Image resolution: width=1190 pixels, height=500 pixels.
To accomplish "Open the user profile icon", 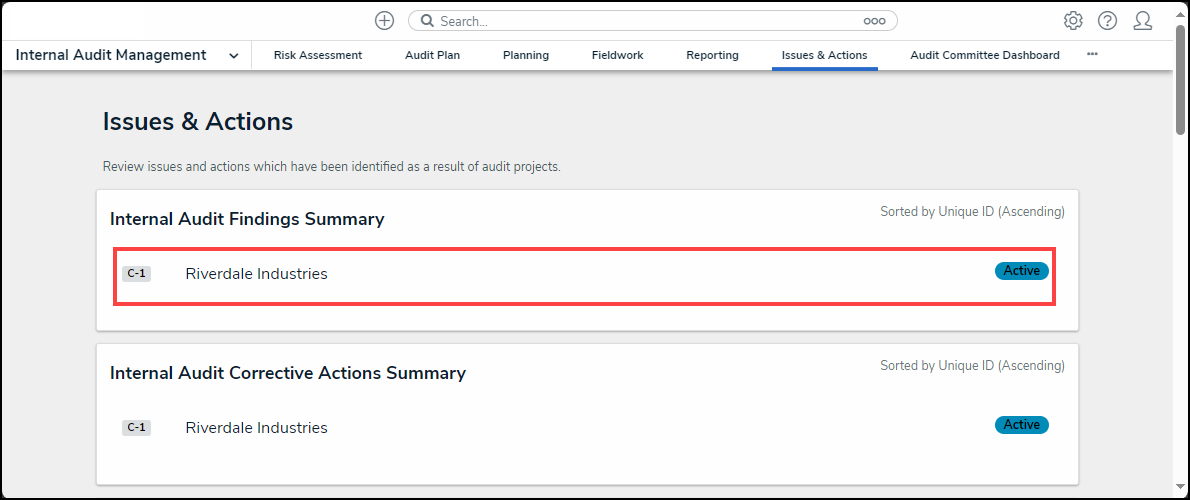I will point(1142,21).
